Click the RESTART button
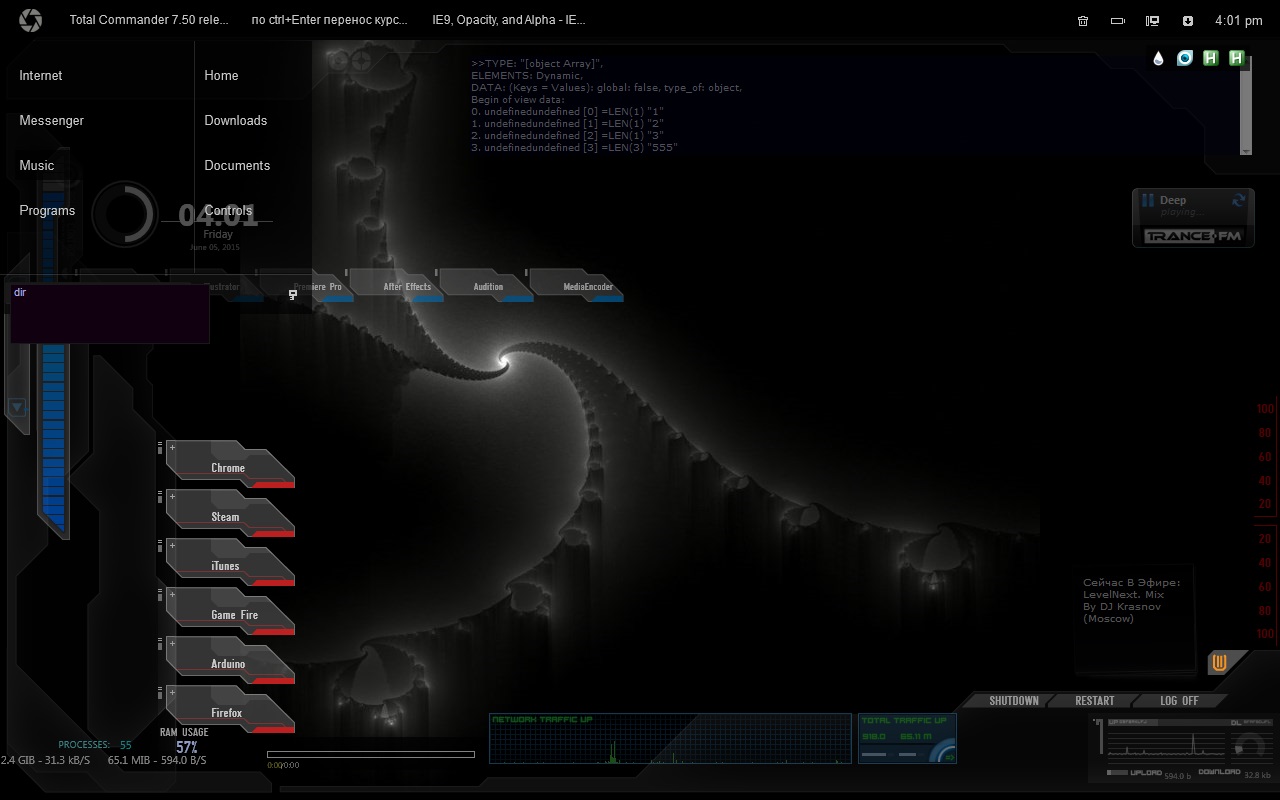1280x800 pixels. [x=1095, y=701]
